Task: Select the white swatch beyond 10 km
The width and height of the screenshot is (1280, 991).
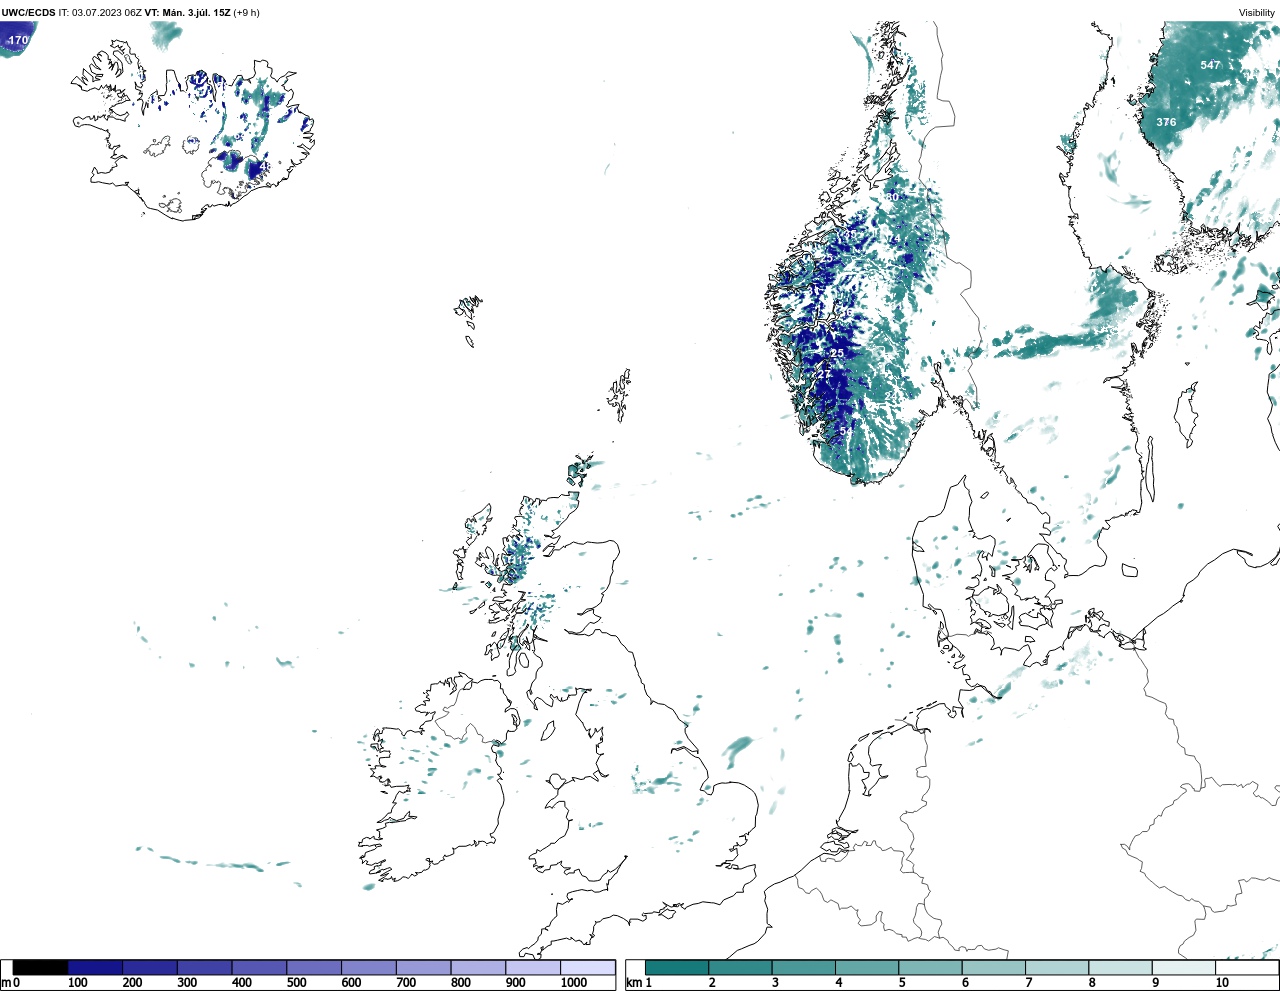Action: [1246, 967]
